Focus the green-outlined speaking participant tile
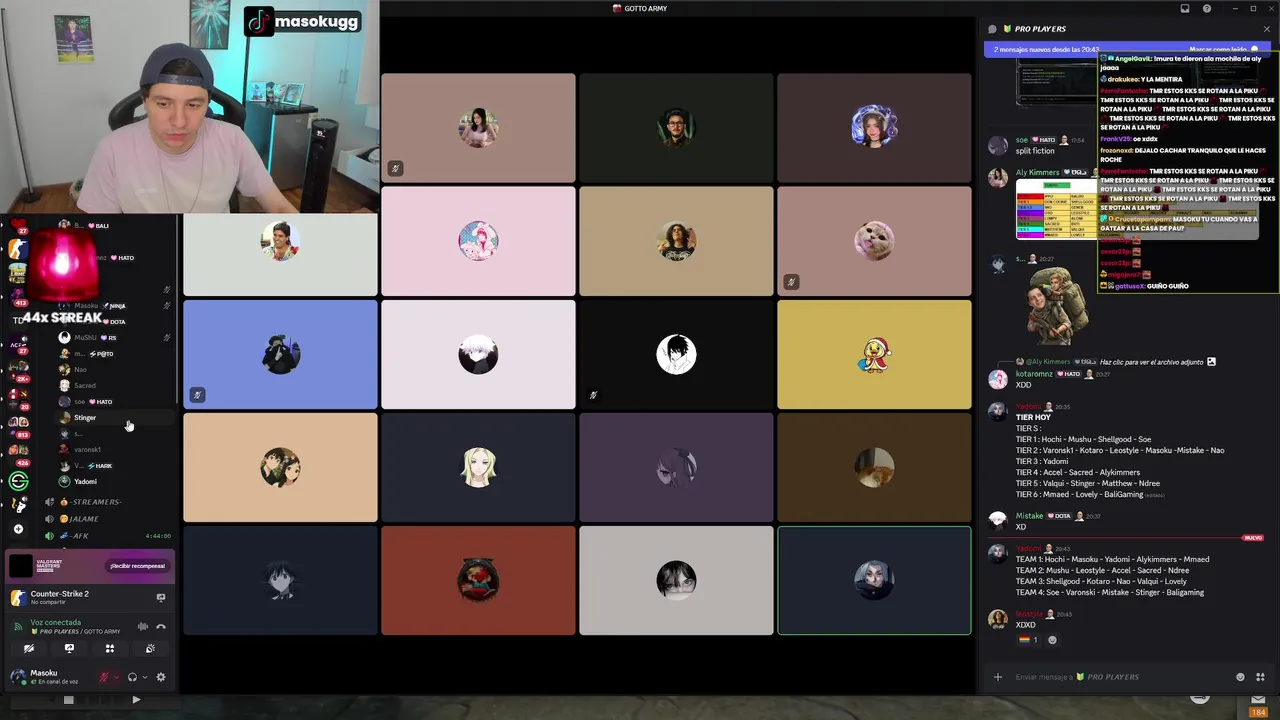The image size is (1280, 720). pyautogui.click(x=874, y=581)
